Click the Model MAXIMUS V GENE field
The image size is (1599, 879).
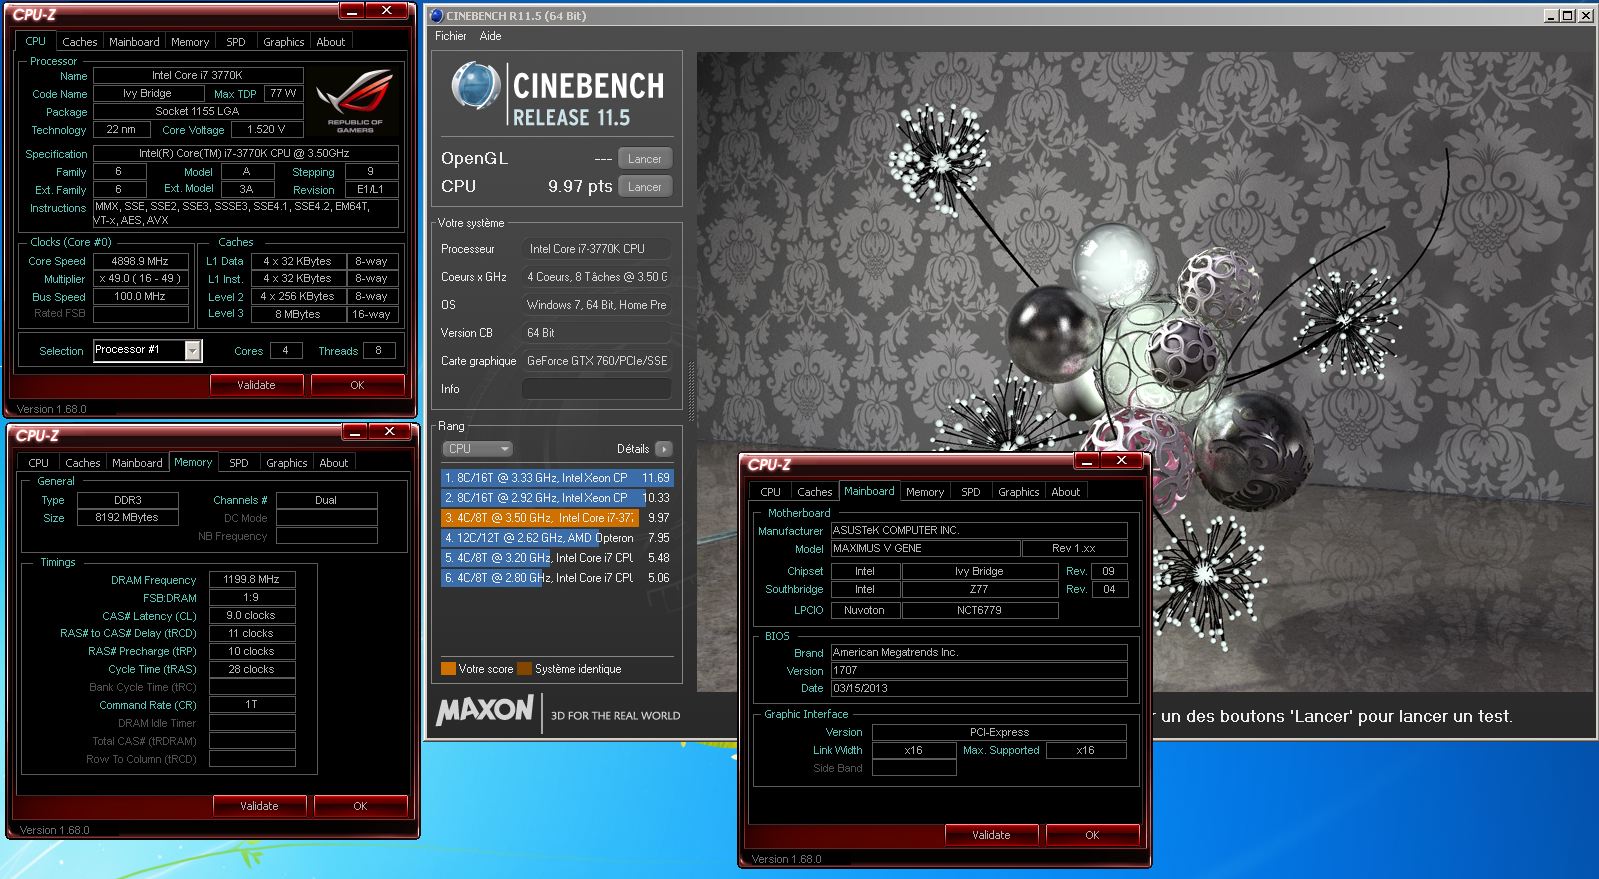[926, 549]
